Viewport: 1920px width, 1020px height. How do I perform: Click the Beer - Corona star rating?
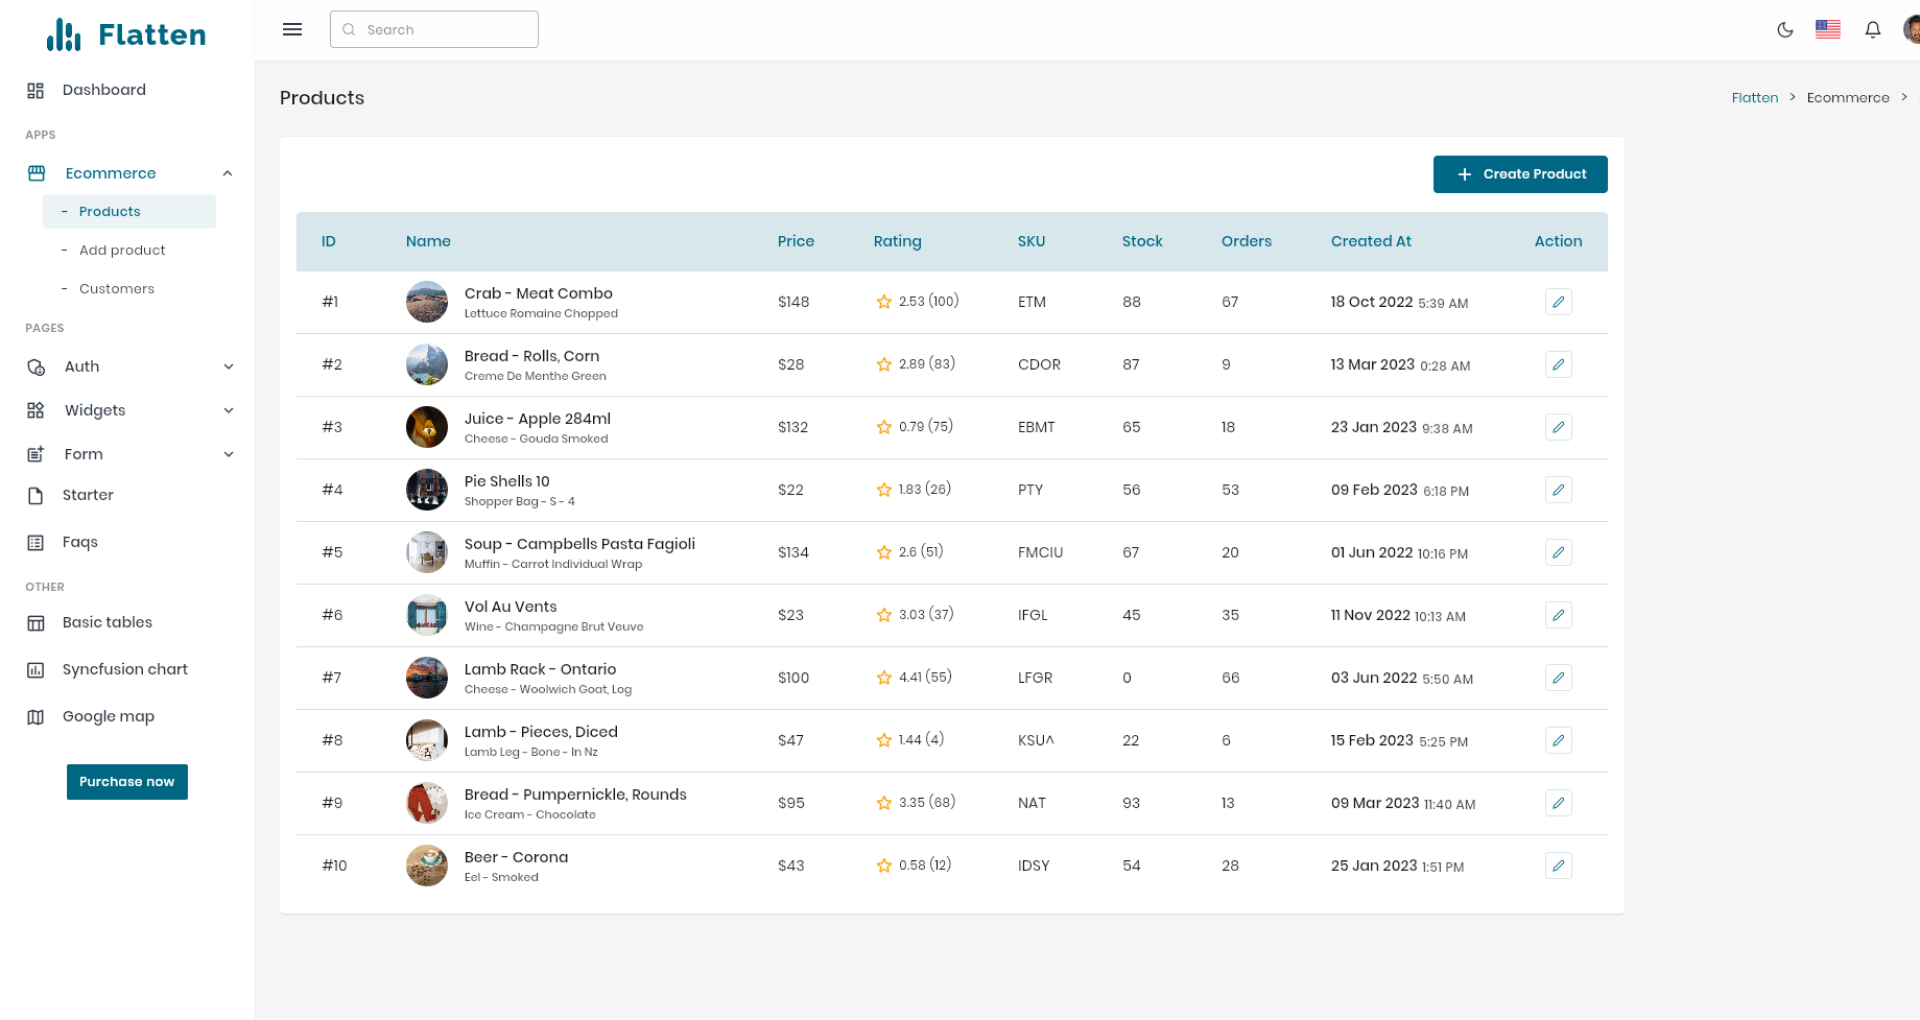884,865
